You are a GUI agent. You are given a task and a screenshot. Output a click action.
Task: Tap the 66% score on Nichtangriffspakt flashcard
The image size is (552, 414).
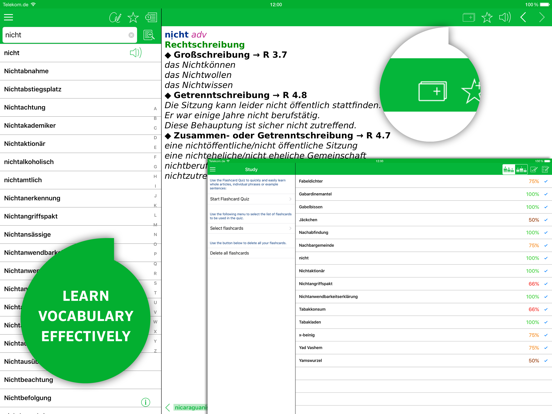534,284
